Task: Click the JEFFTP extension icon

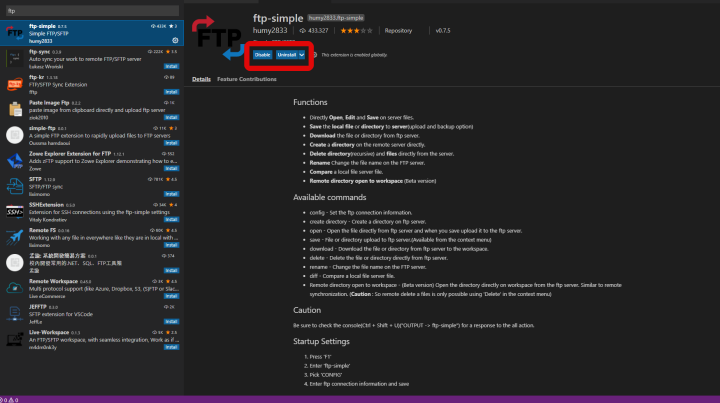Action: pyautogui.click(x=15, y=314)
